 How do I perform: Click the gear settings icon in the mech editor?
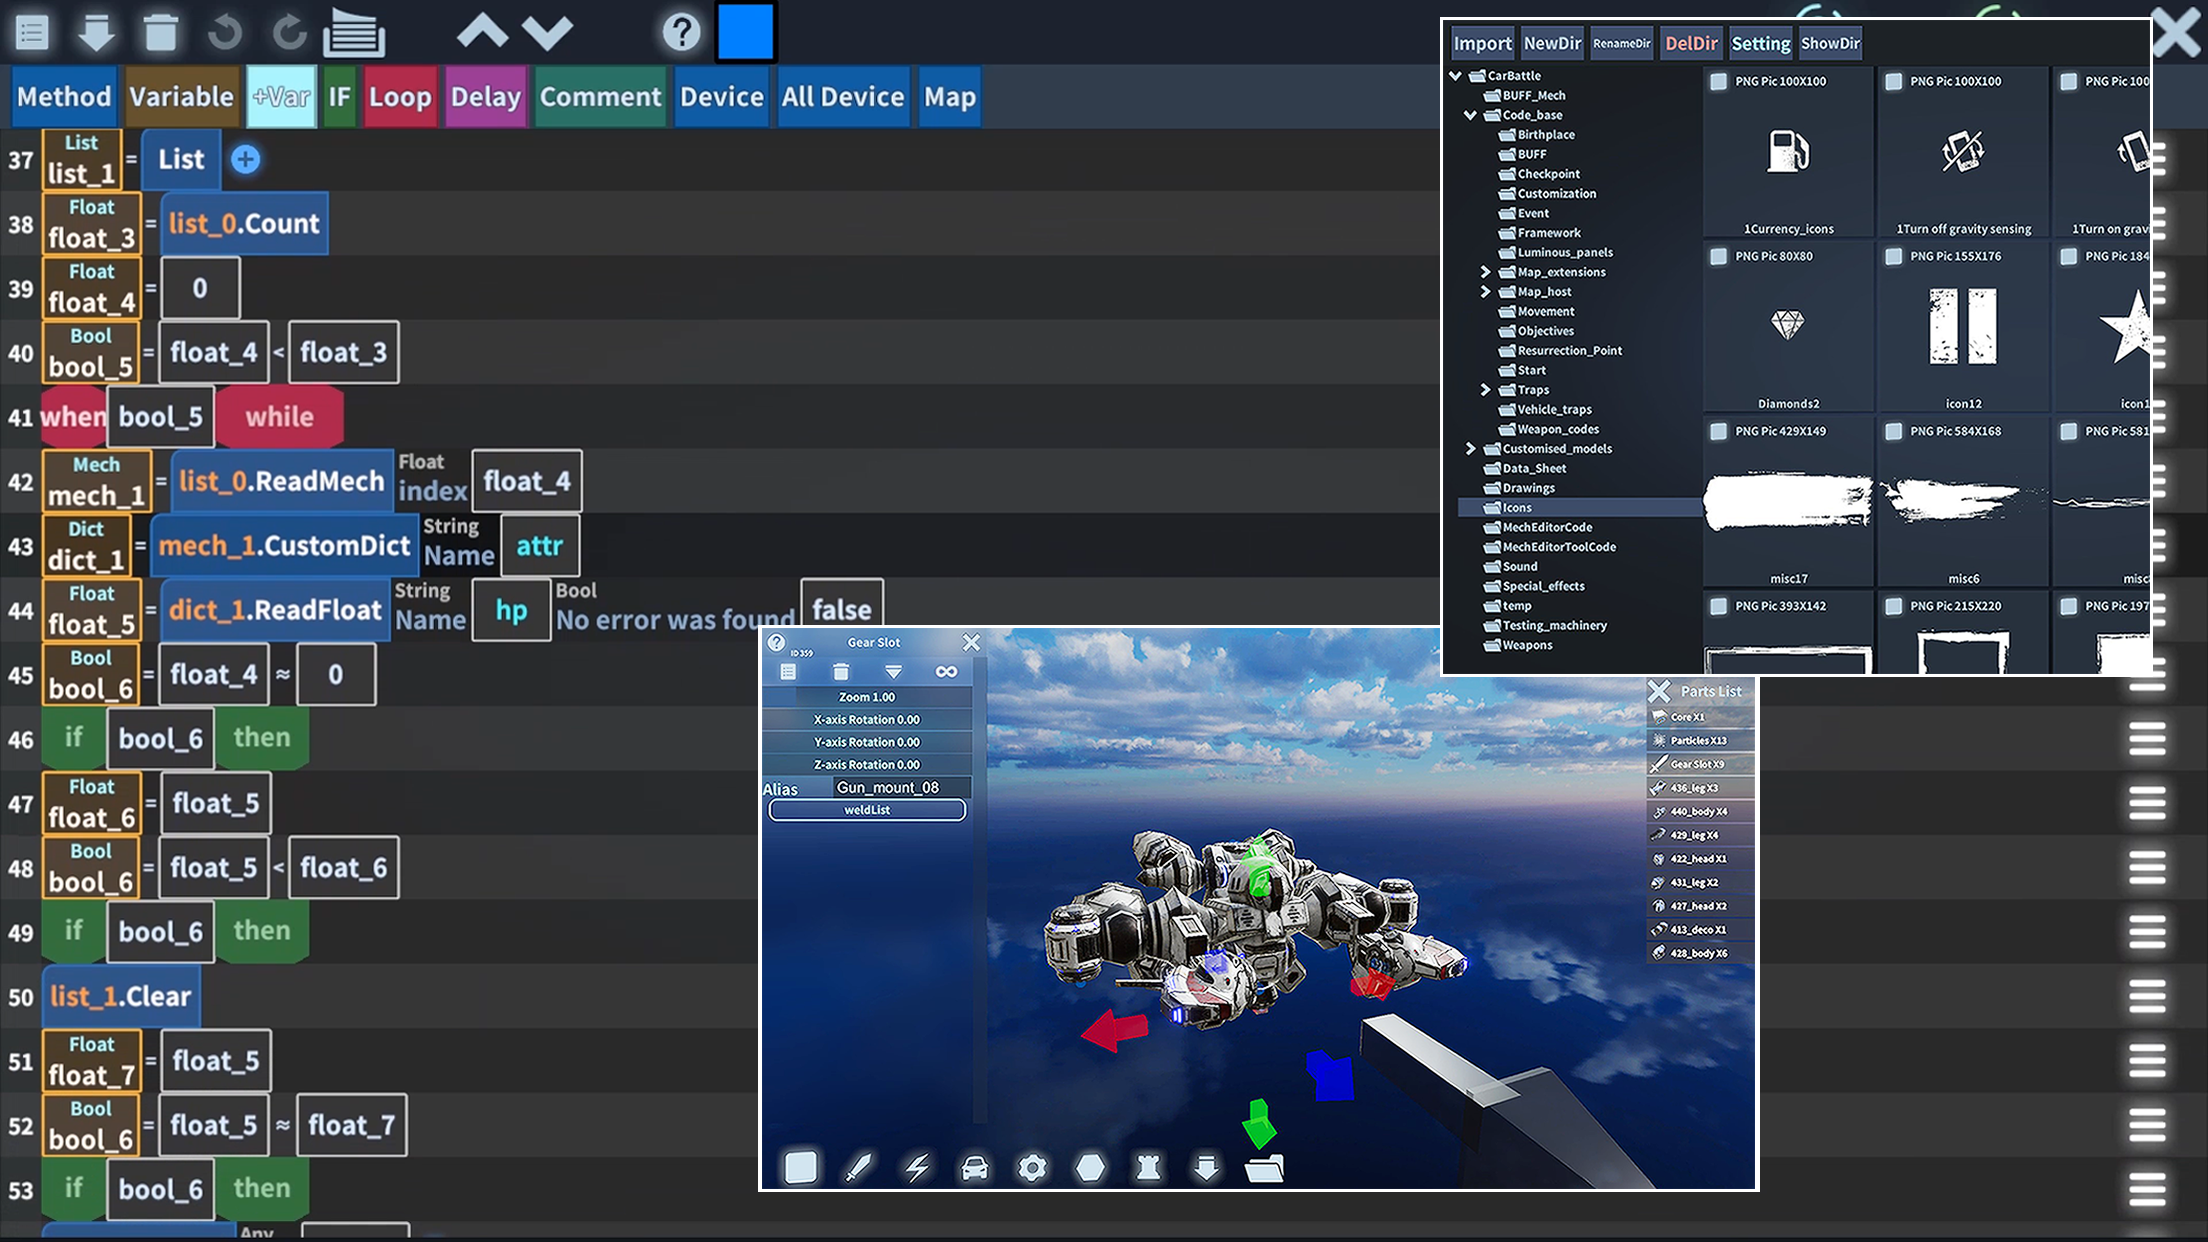click(1033, 1167)
